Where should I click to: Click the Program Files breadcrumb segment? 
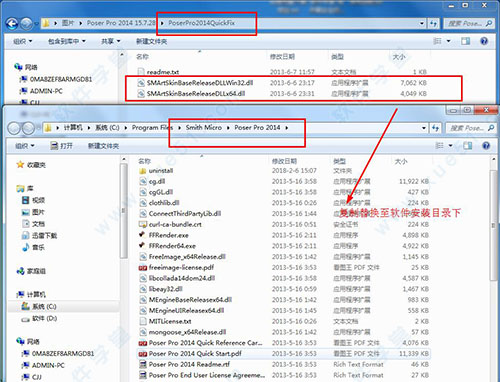(x=153, y=128)
